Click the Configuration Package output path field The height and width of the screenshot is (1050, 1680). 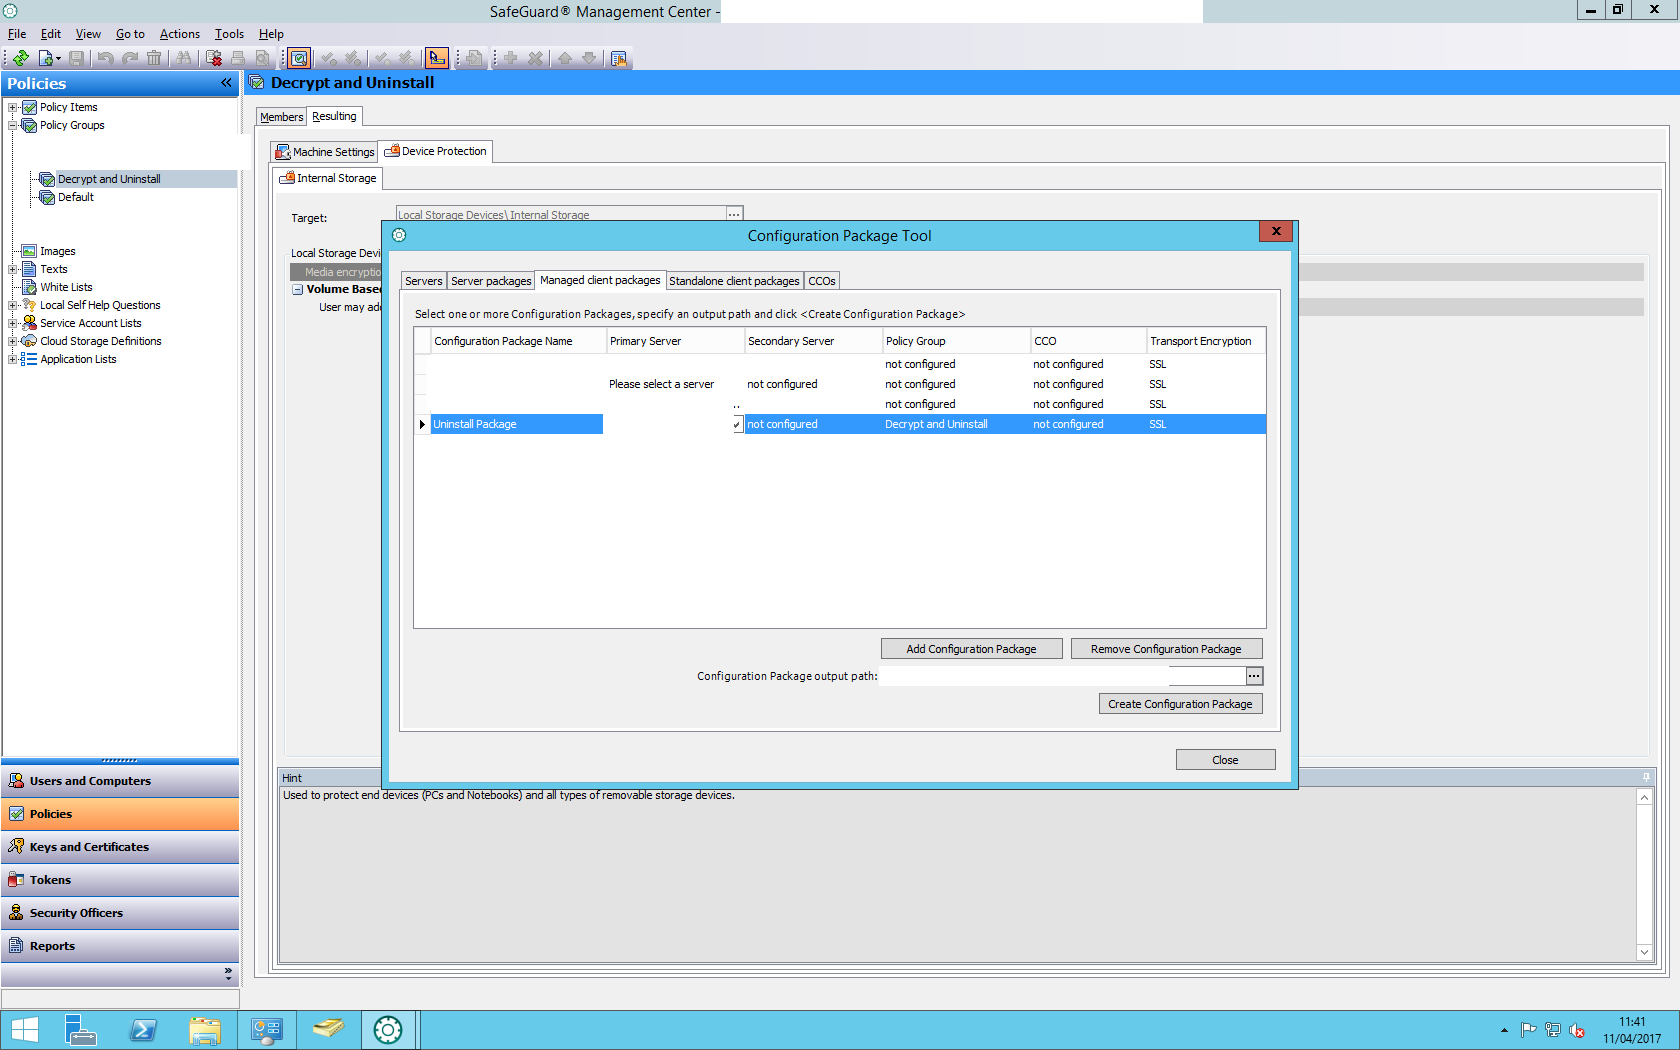coord(1062,676)
